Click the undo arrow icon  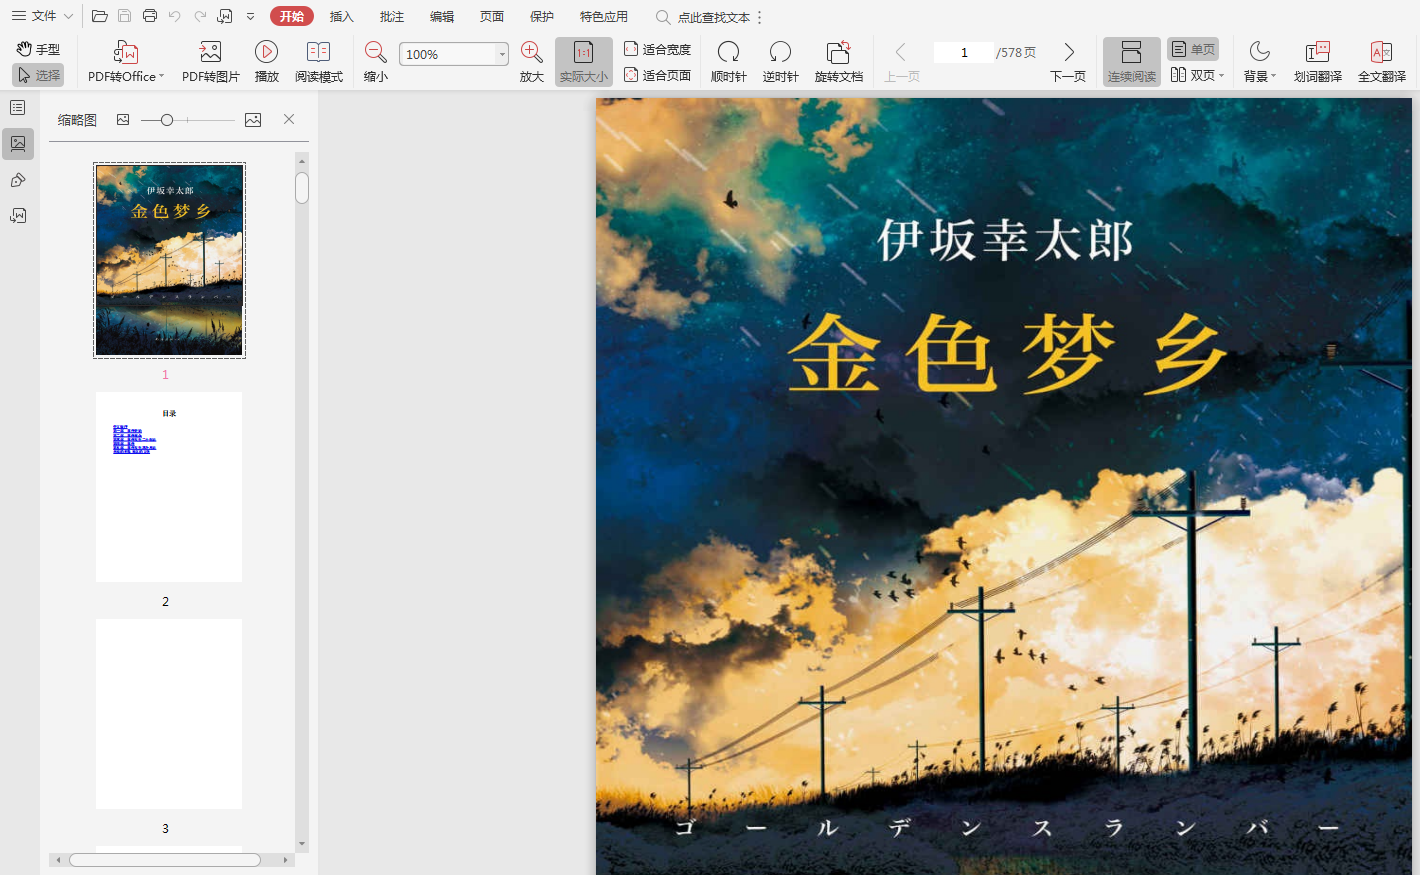tap(175, 16)
